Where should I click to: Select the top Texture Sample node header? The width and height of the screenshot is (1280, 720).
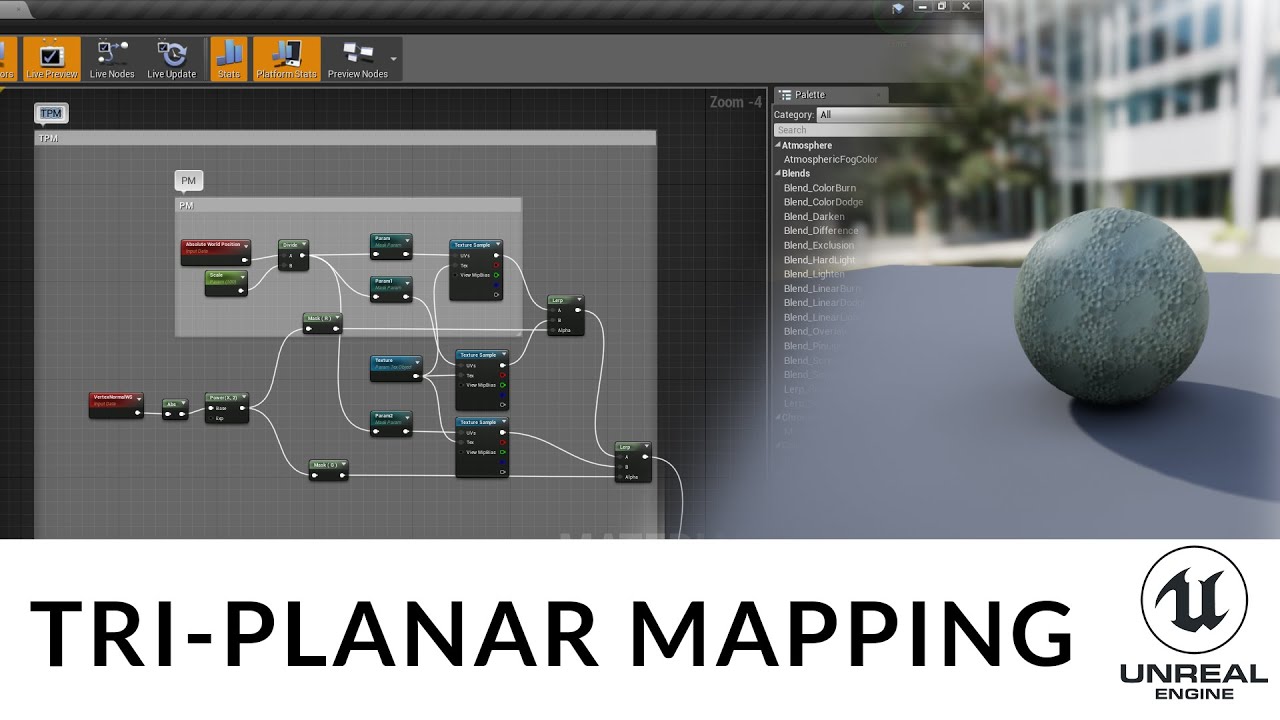pyautogui.click(x=476, y=245)
